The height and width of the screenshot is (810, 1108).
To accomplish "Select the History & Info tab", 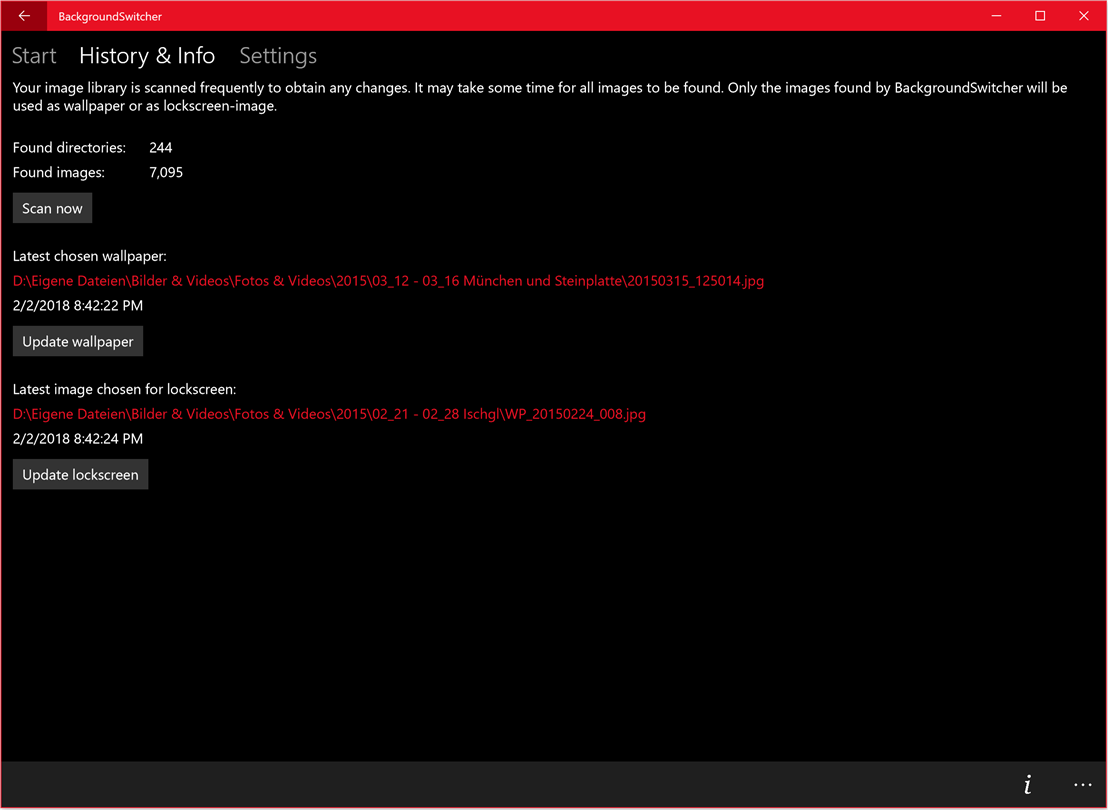I will 147,56.
